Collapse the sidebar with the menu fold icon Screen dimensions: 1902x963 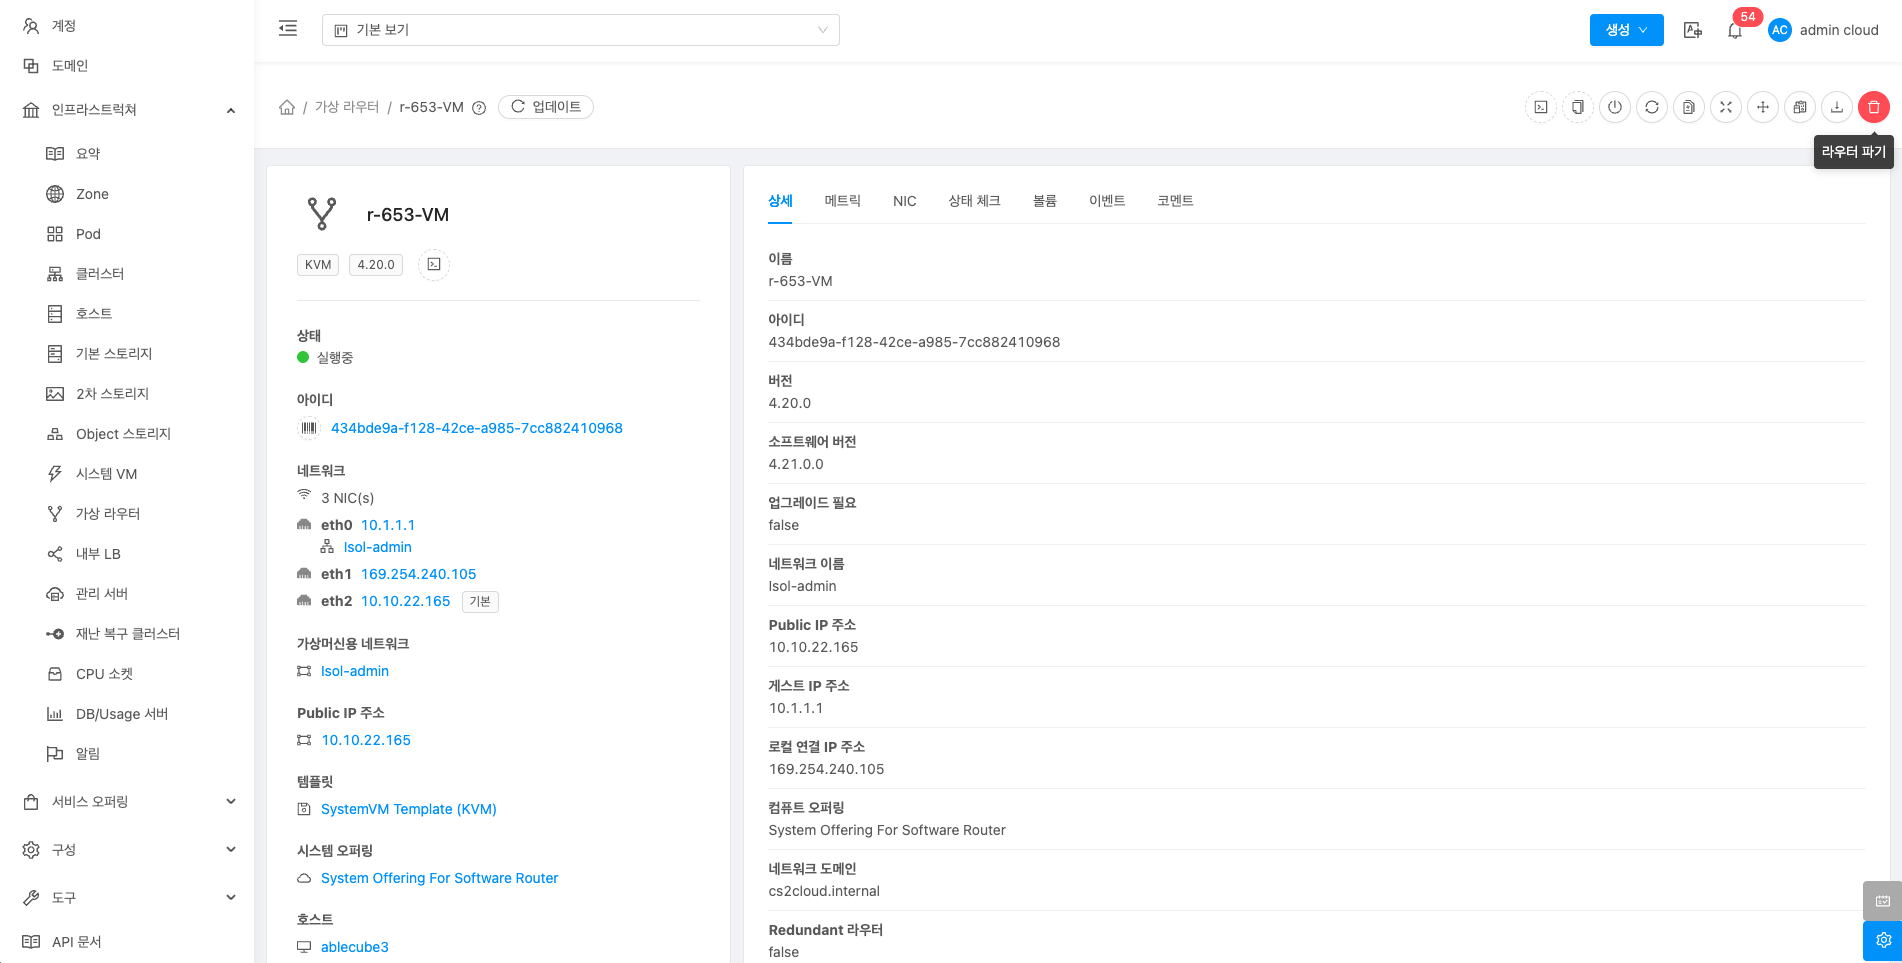pos(288,29)
